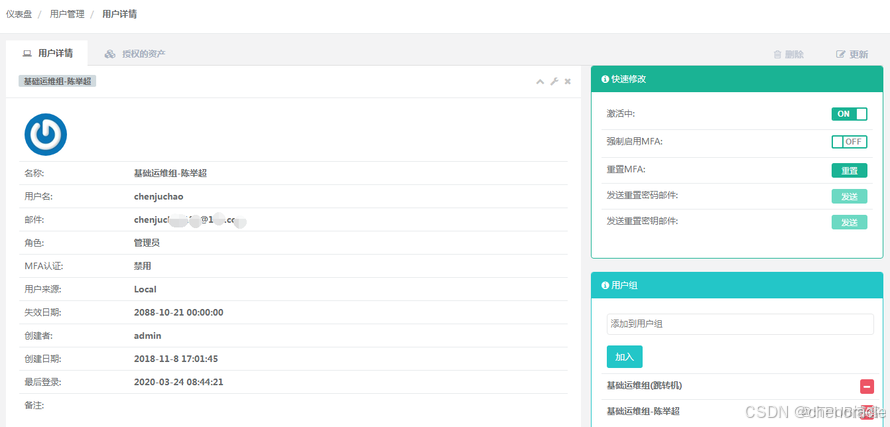
Task: Switch to the 用户详情 tab
Action: click(47, 53)
